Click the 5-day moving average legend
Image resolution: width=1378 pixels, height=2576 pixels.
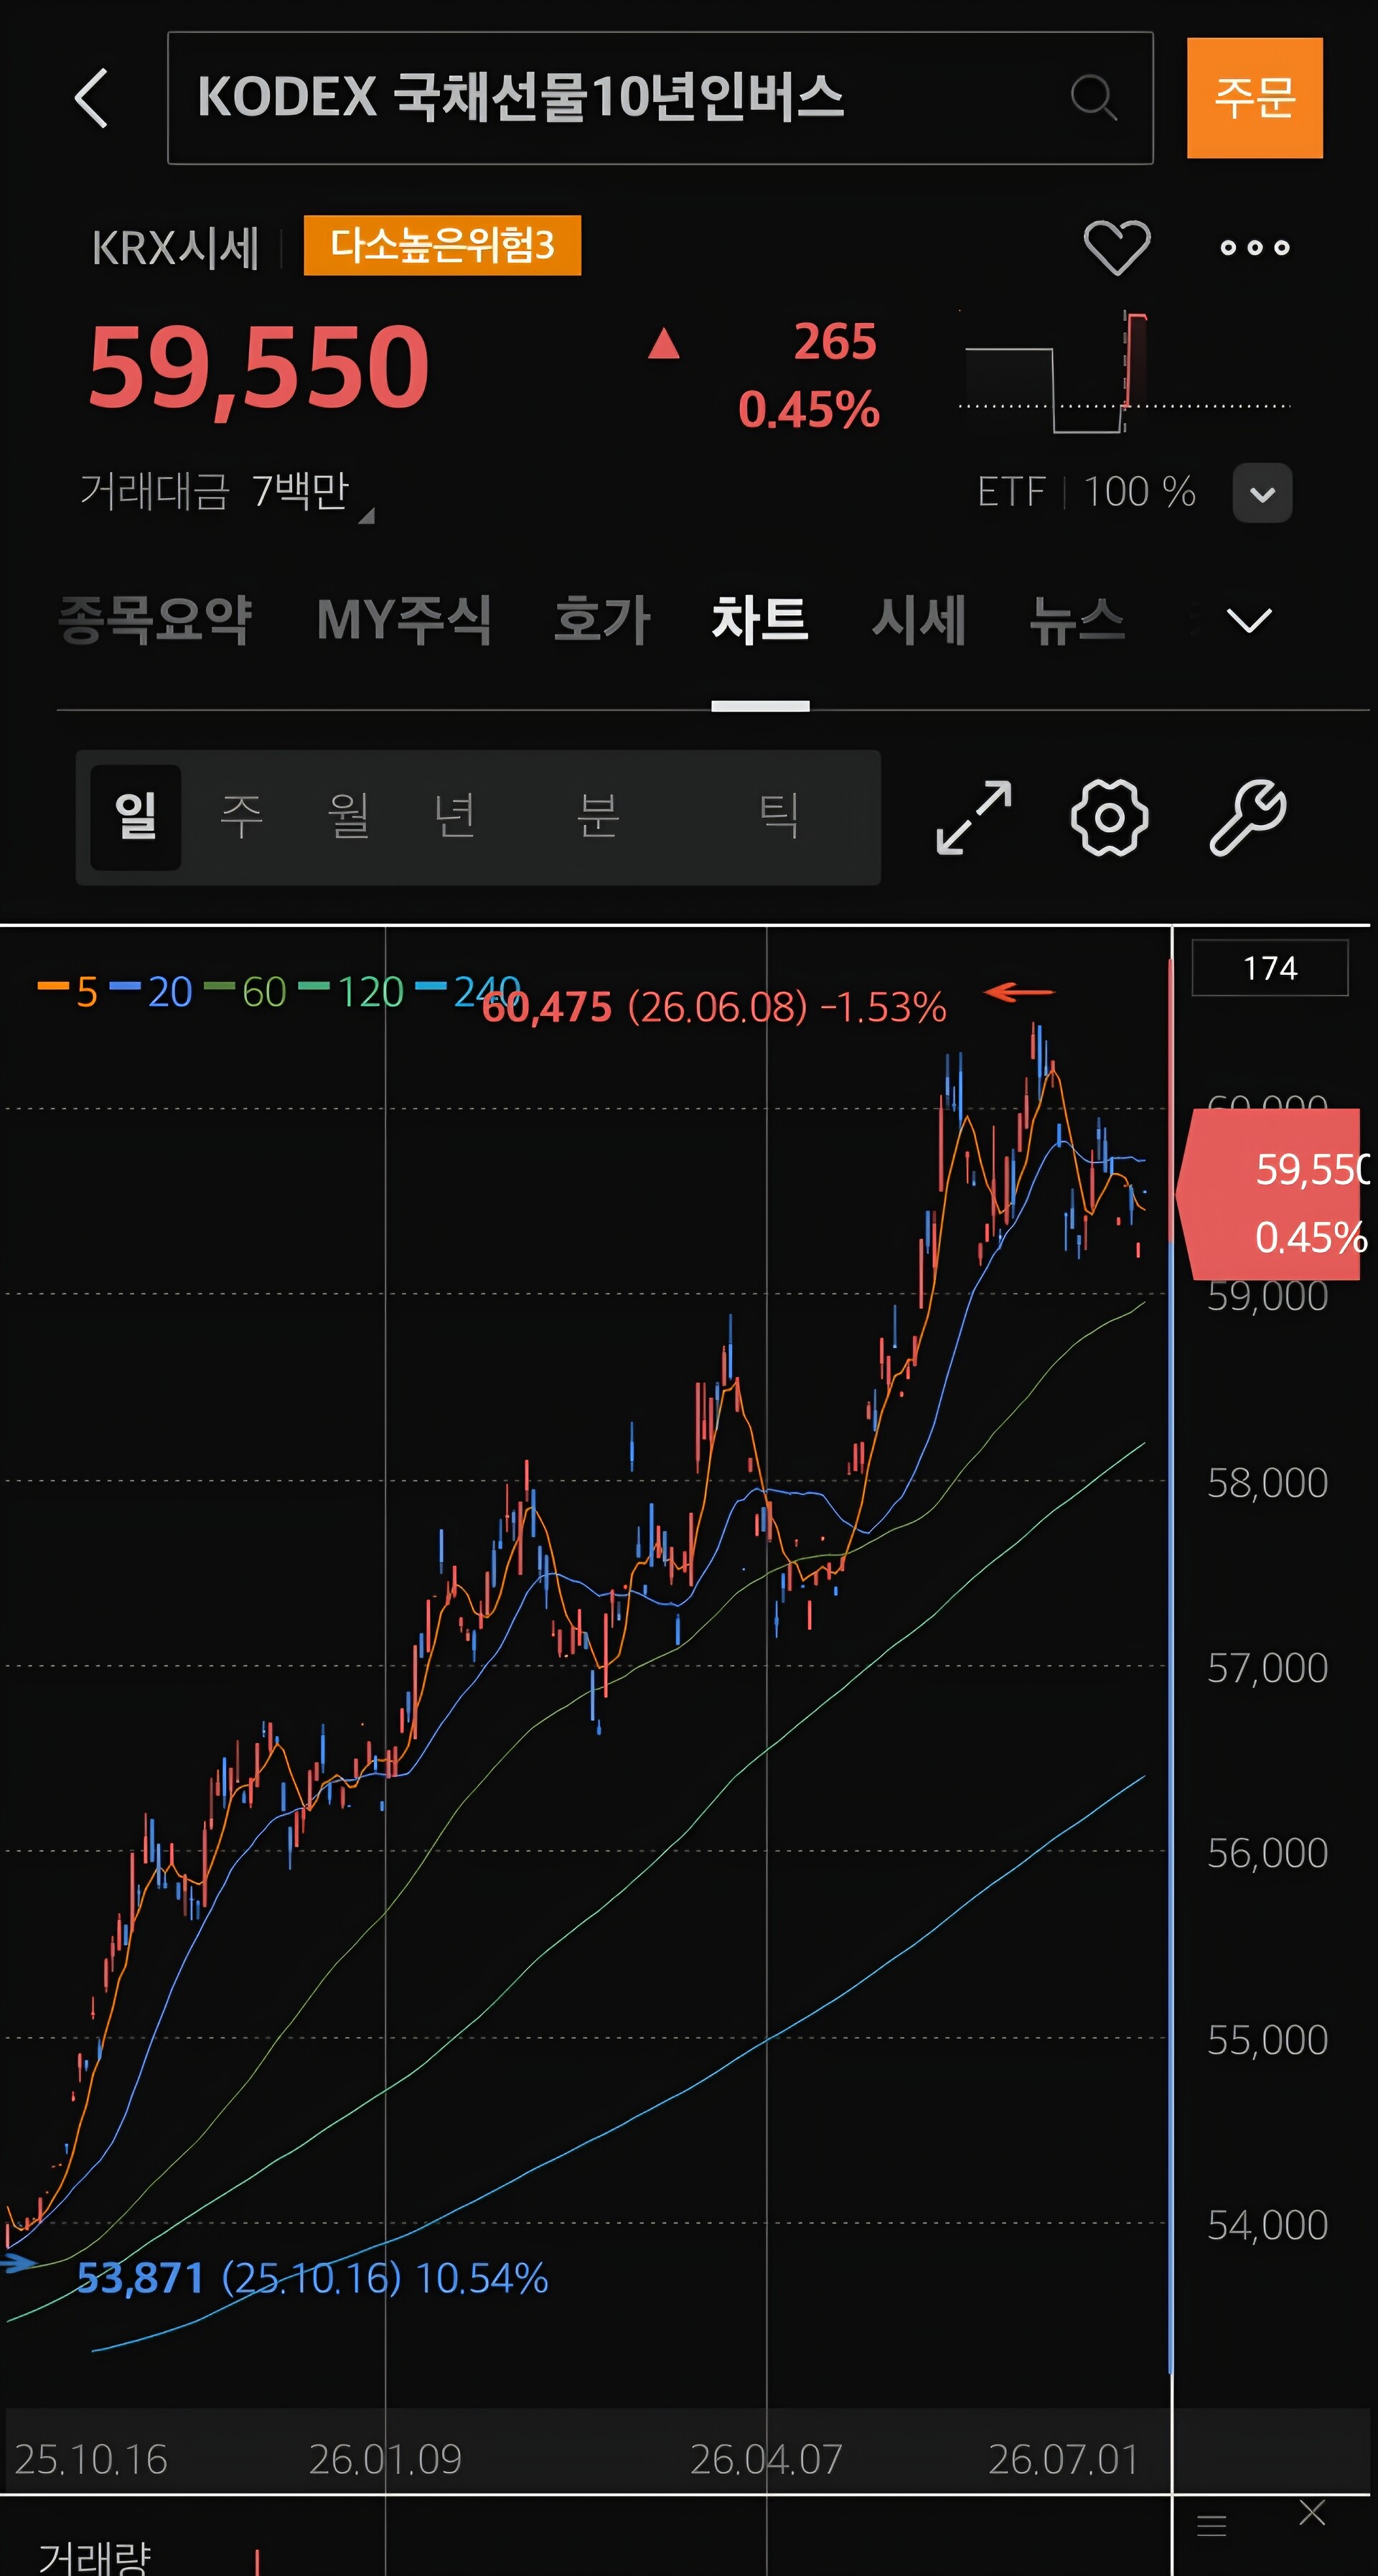(x=68, y=992)
